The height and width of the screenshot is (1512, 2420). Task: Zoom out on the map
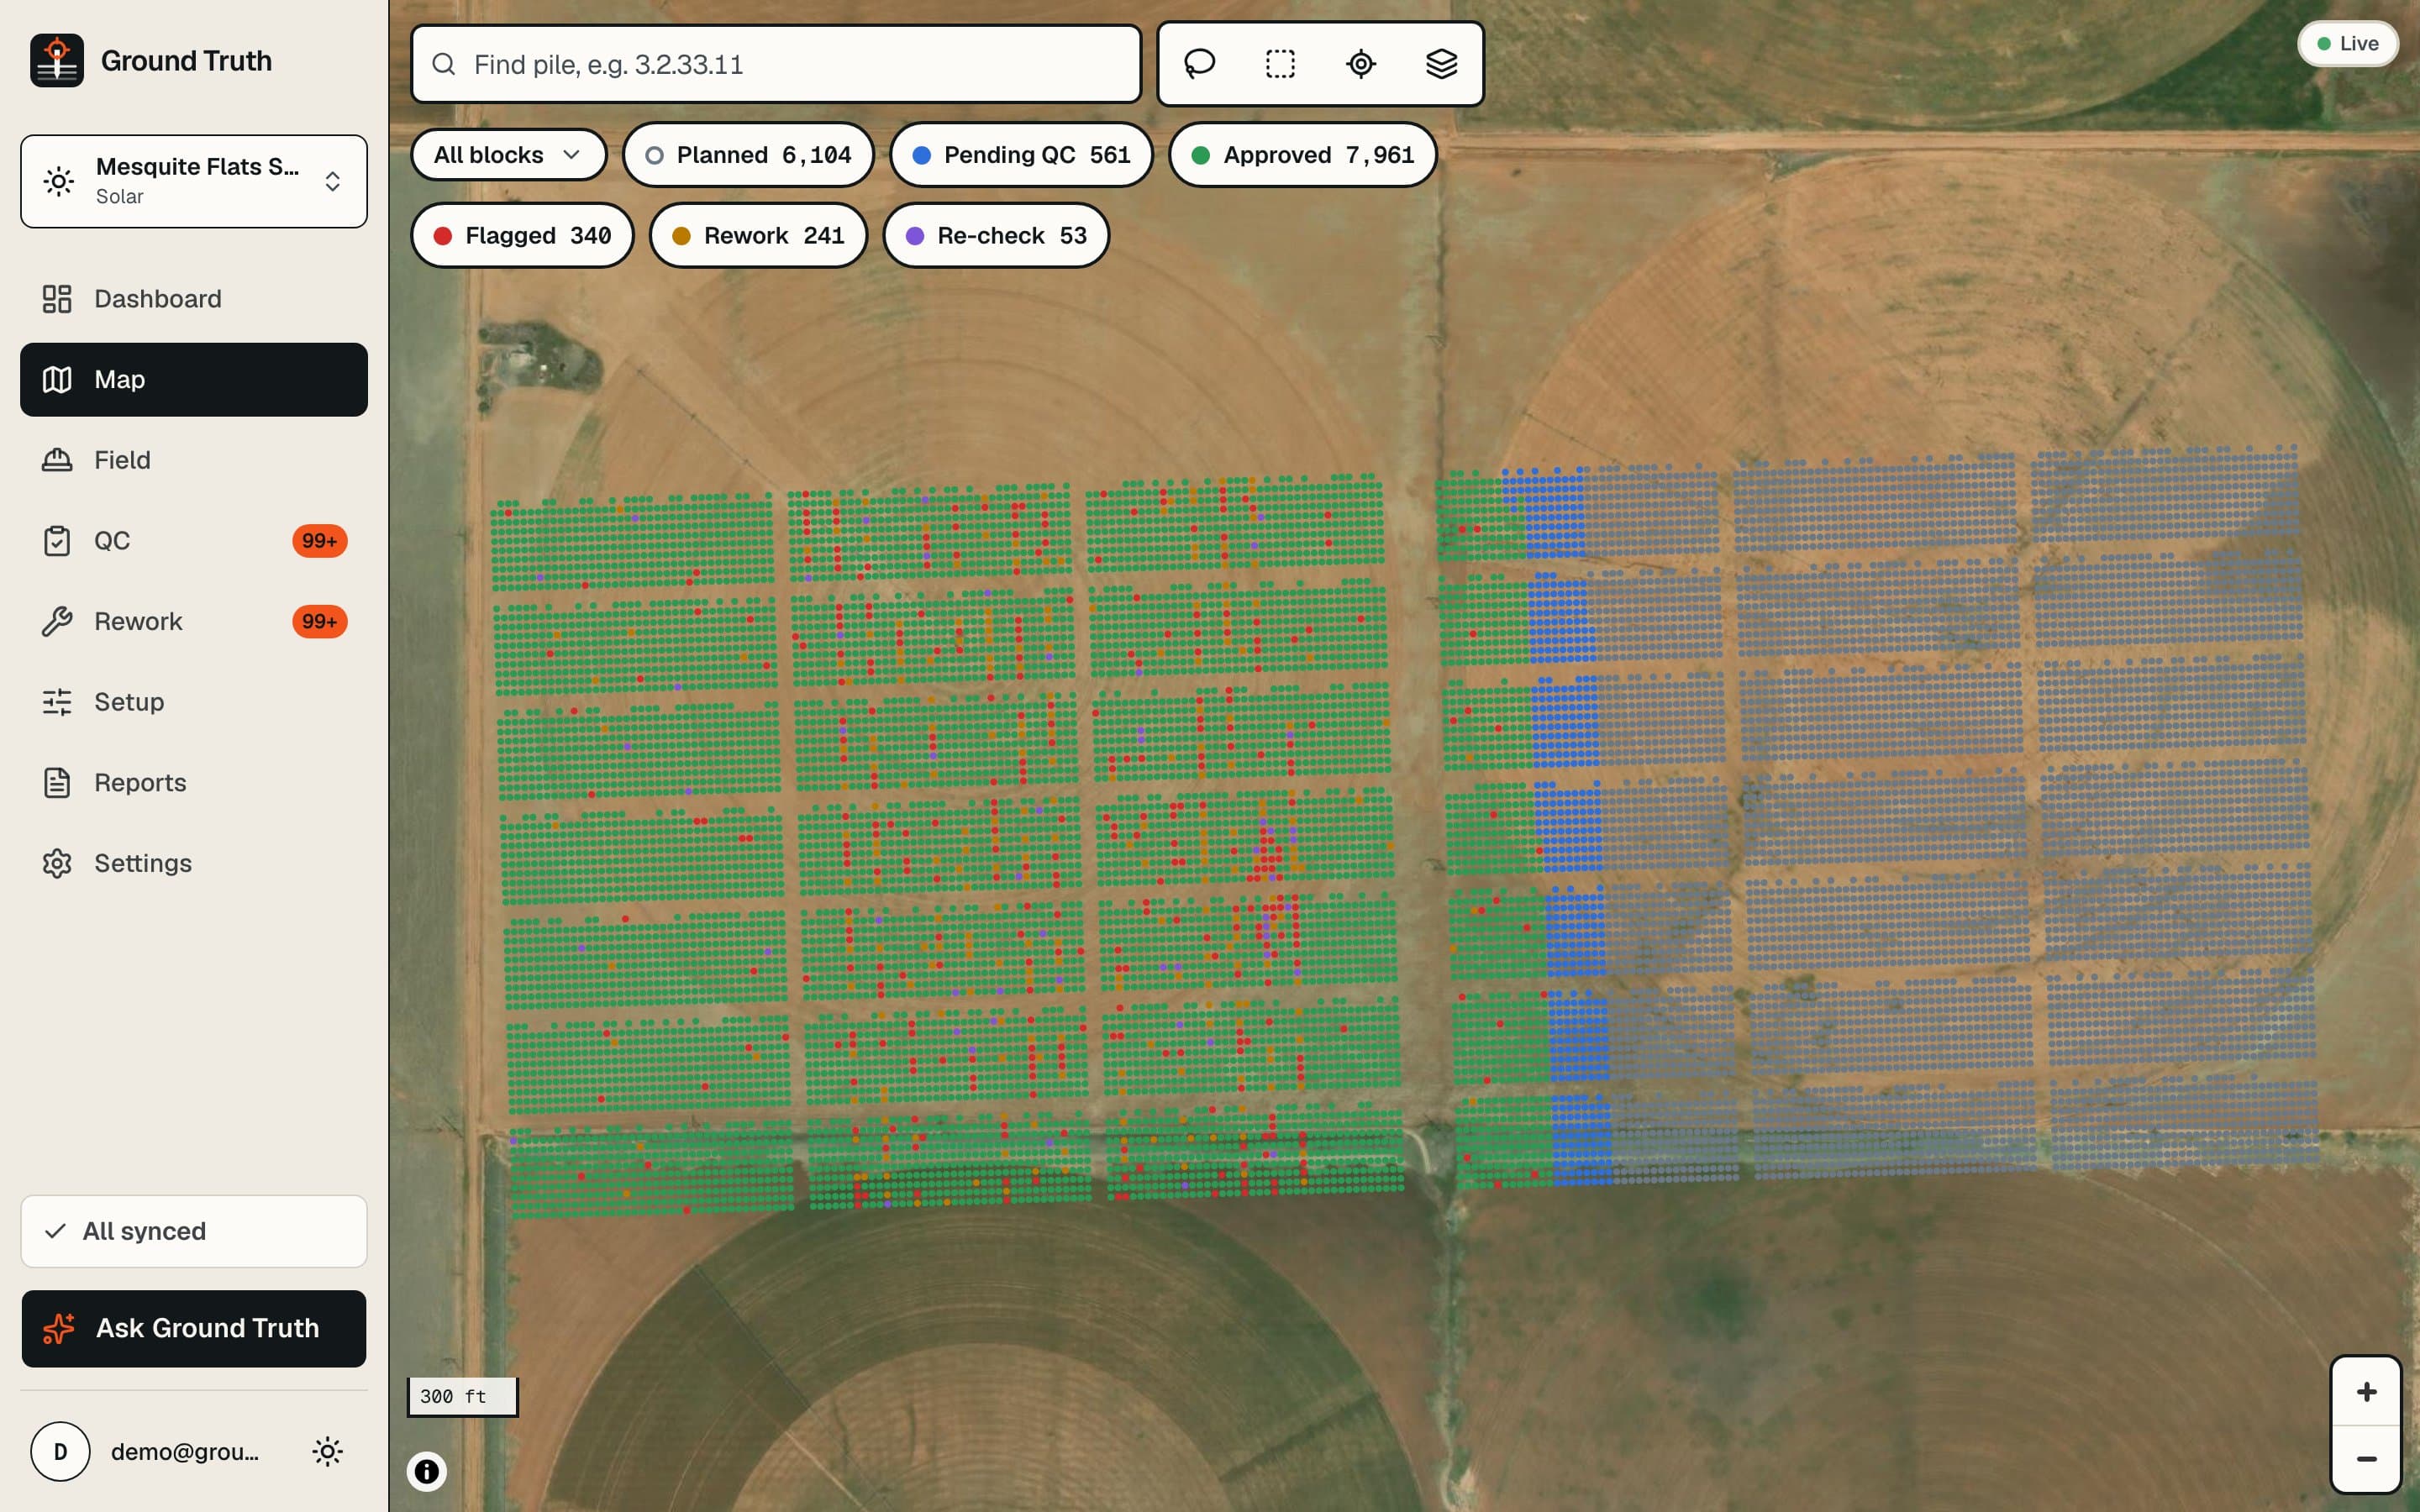[2366, 1459]
